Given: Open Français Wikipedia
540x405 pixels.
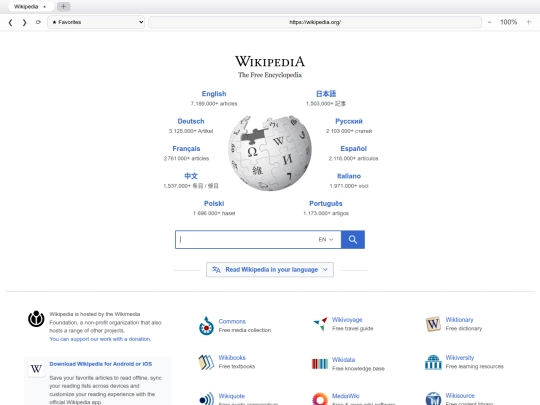Looking at the screenshot, I should point(186,148).
